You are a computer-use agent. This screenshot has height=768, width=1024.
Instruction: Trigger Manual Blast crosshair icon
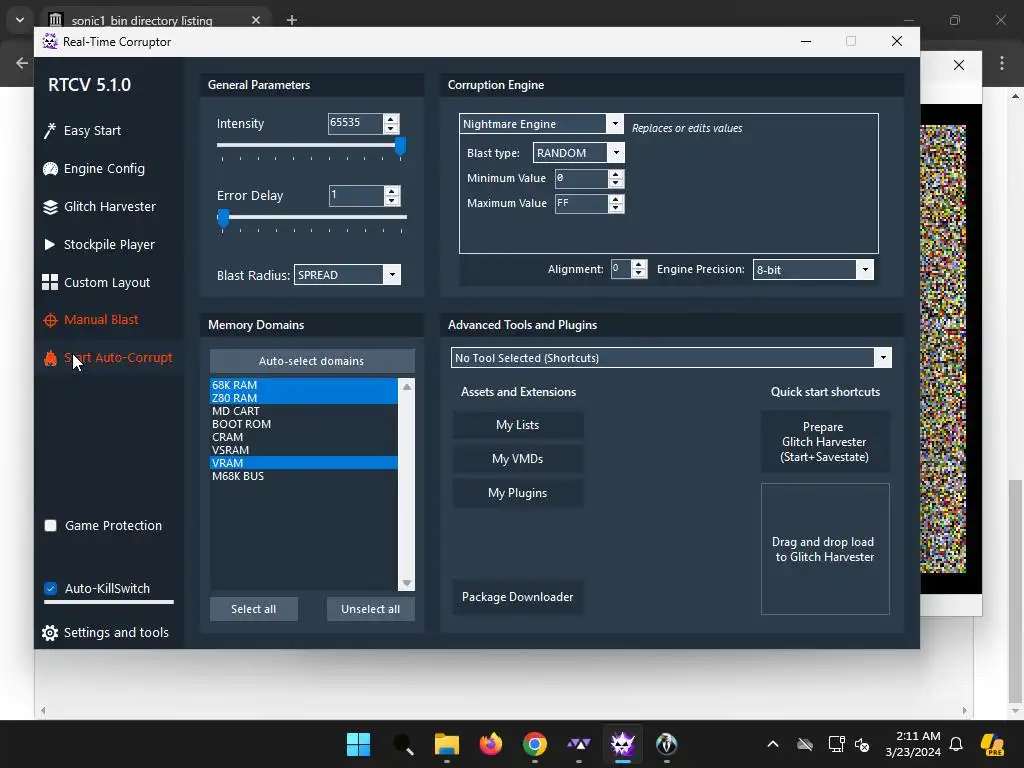coord(50,320)
